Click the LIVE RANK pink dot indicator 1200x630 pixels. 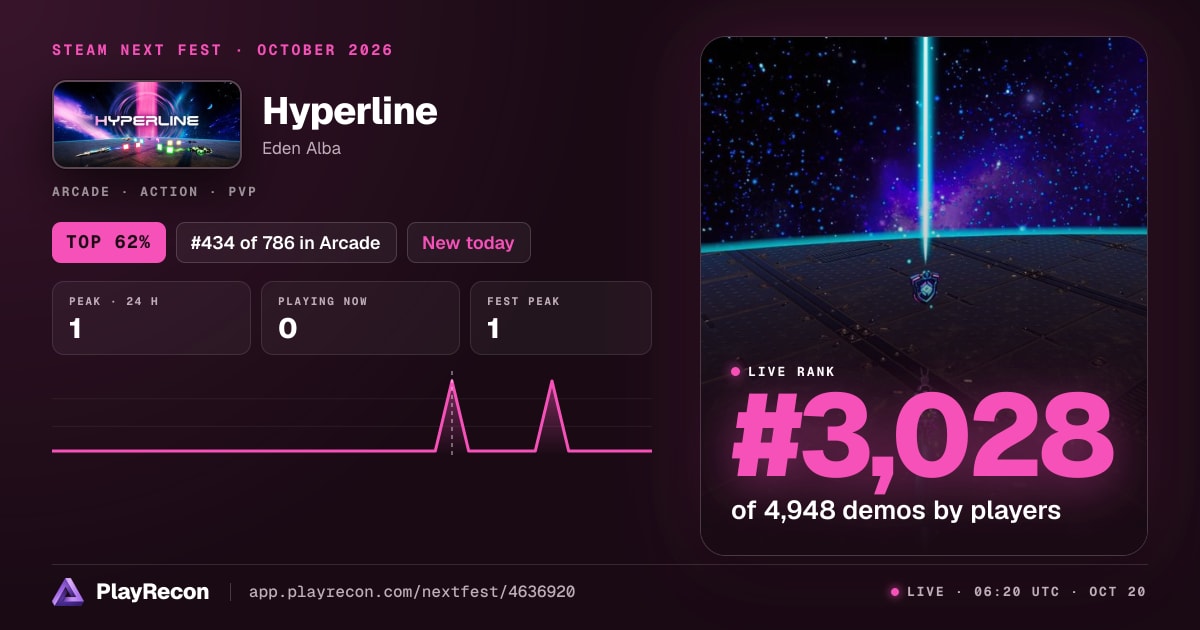point(736,372)
